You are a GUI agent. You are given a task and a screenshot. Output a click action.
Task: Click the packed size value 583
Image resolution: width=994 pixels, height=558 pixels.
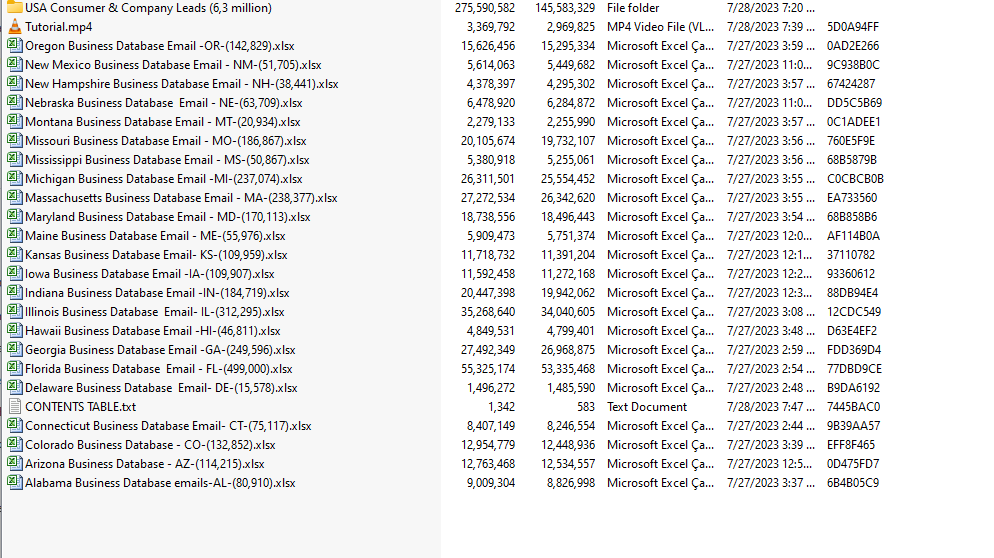(x=586, y=407)
